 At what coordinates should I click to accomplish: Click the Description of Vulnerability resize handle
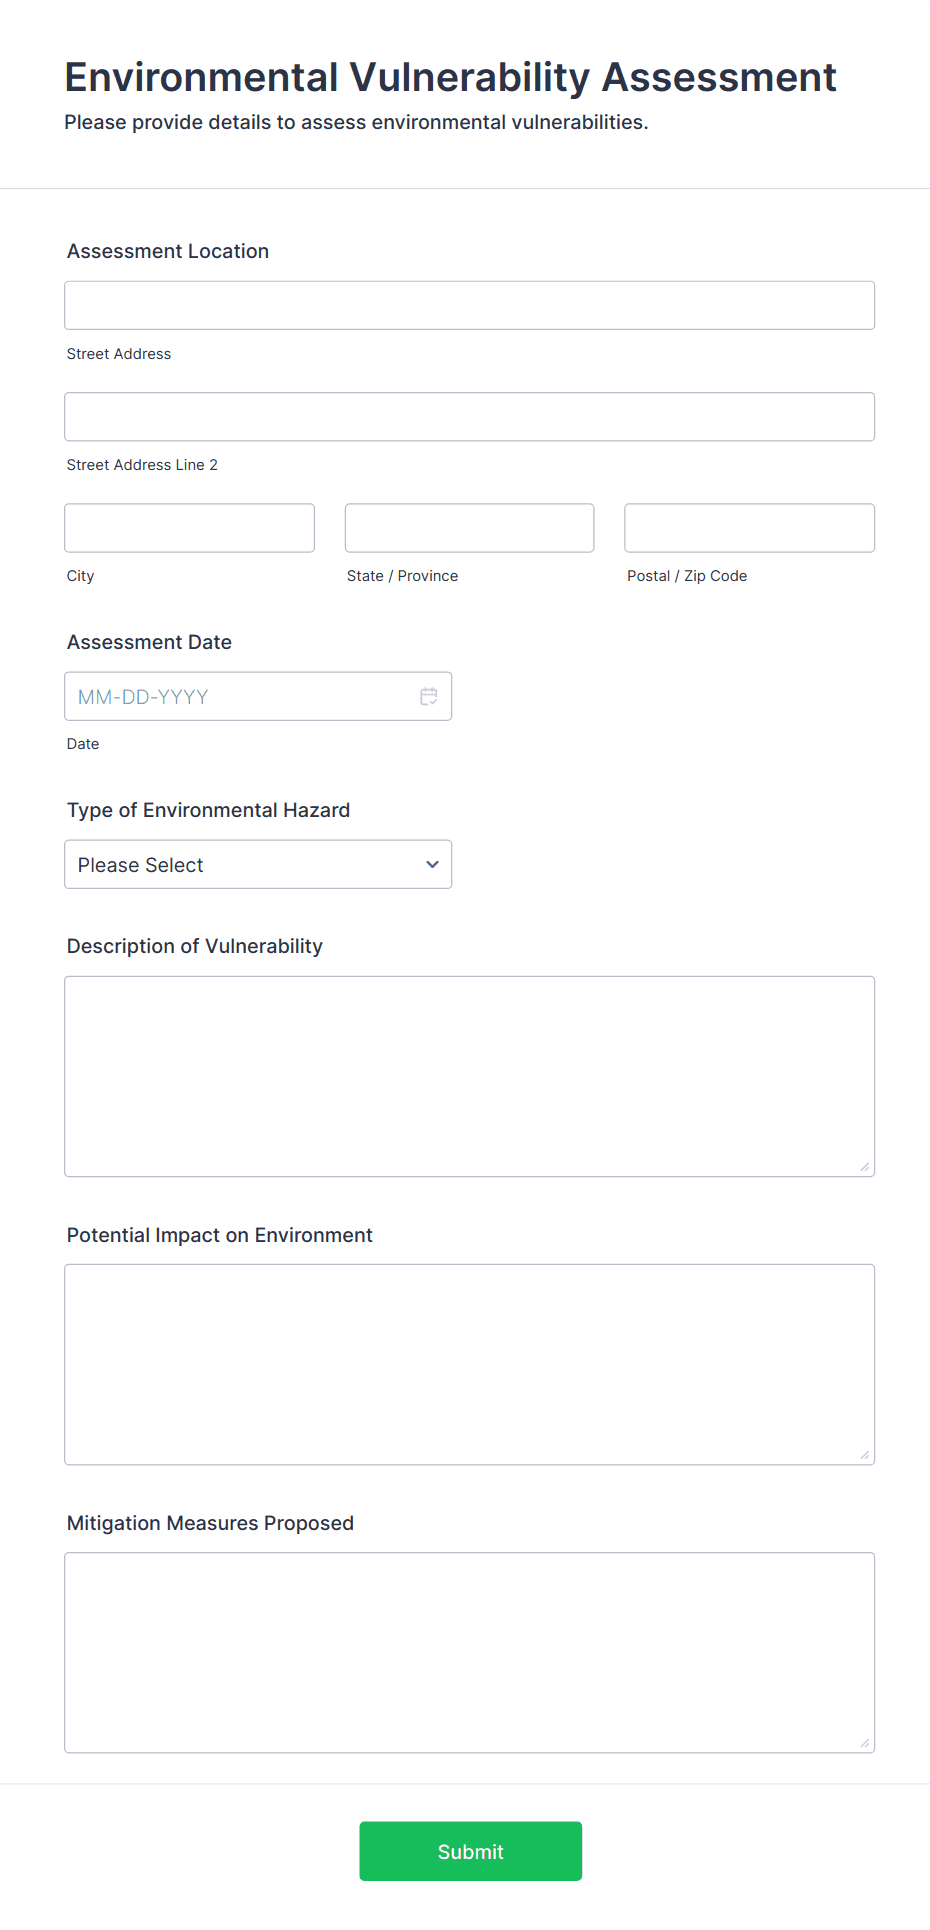[864, 1166]
